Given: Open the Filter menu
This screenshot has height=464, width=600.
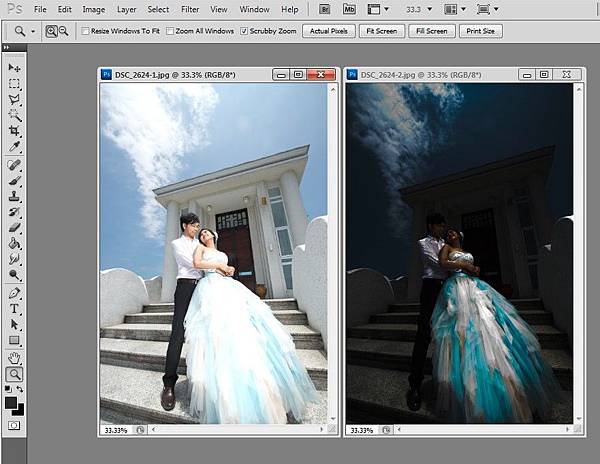Looking at the screenshot, I should [x=190, y=9].
